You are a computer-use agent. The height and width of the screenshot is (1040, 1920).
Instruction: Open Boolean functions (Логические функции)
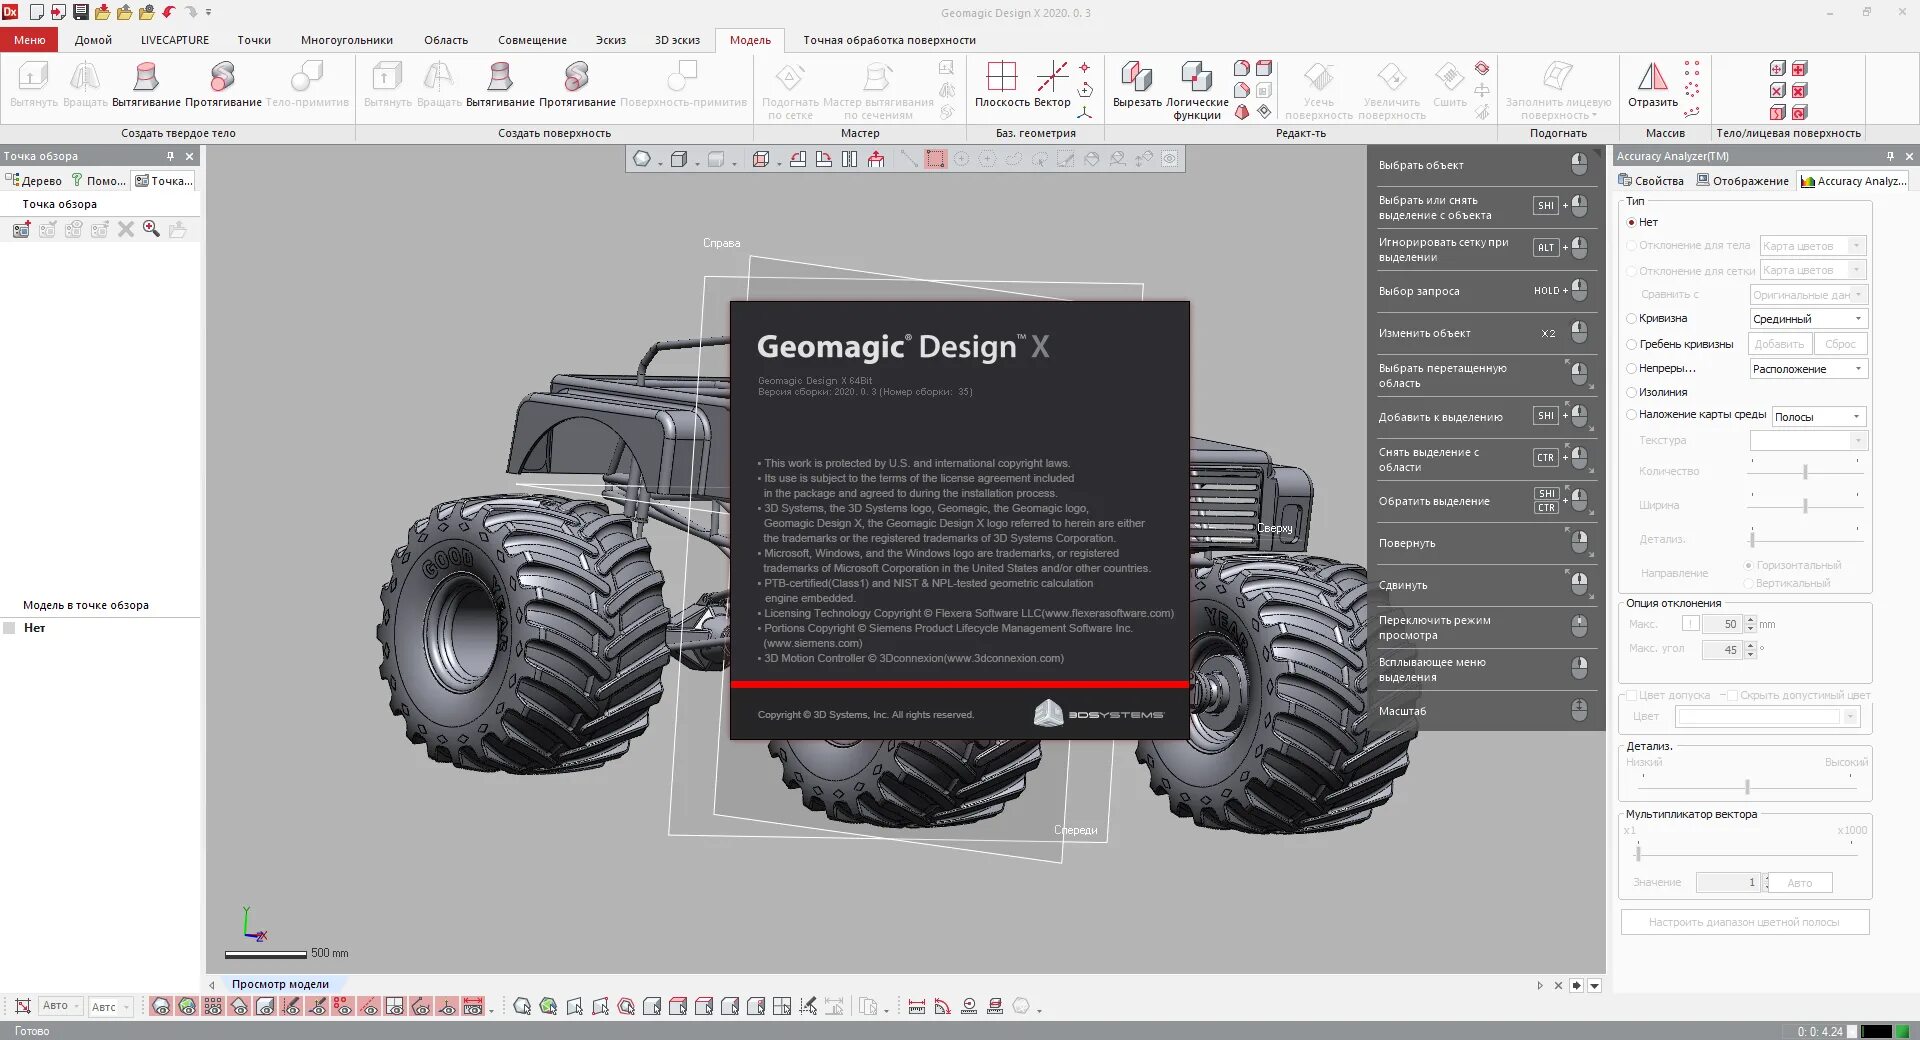1197,90
